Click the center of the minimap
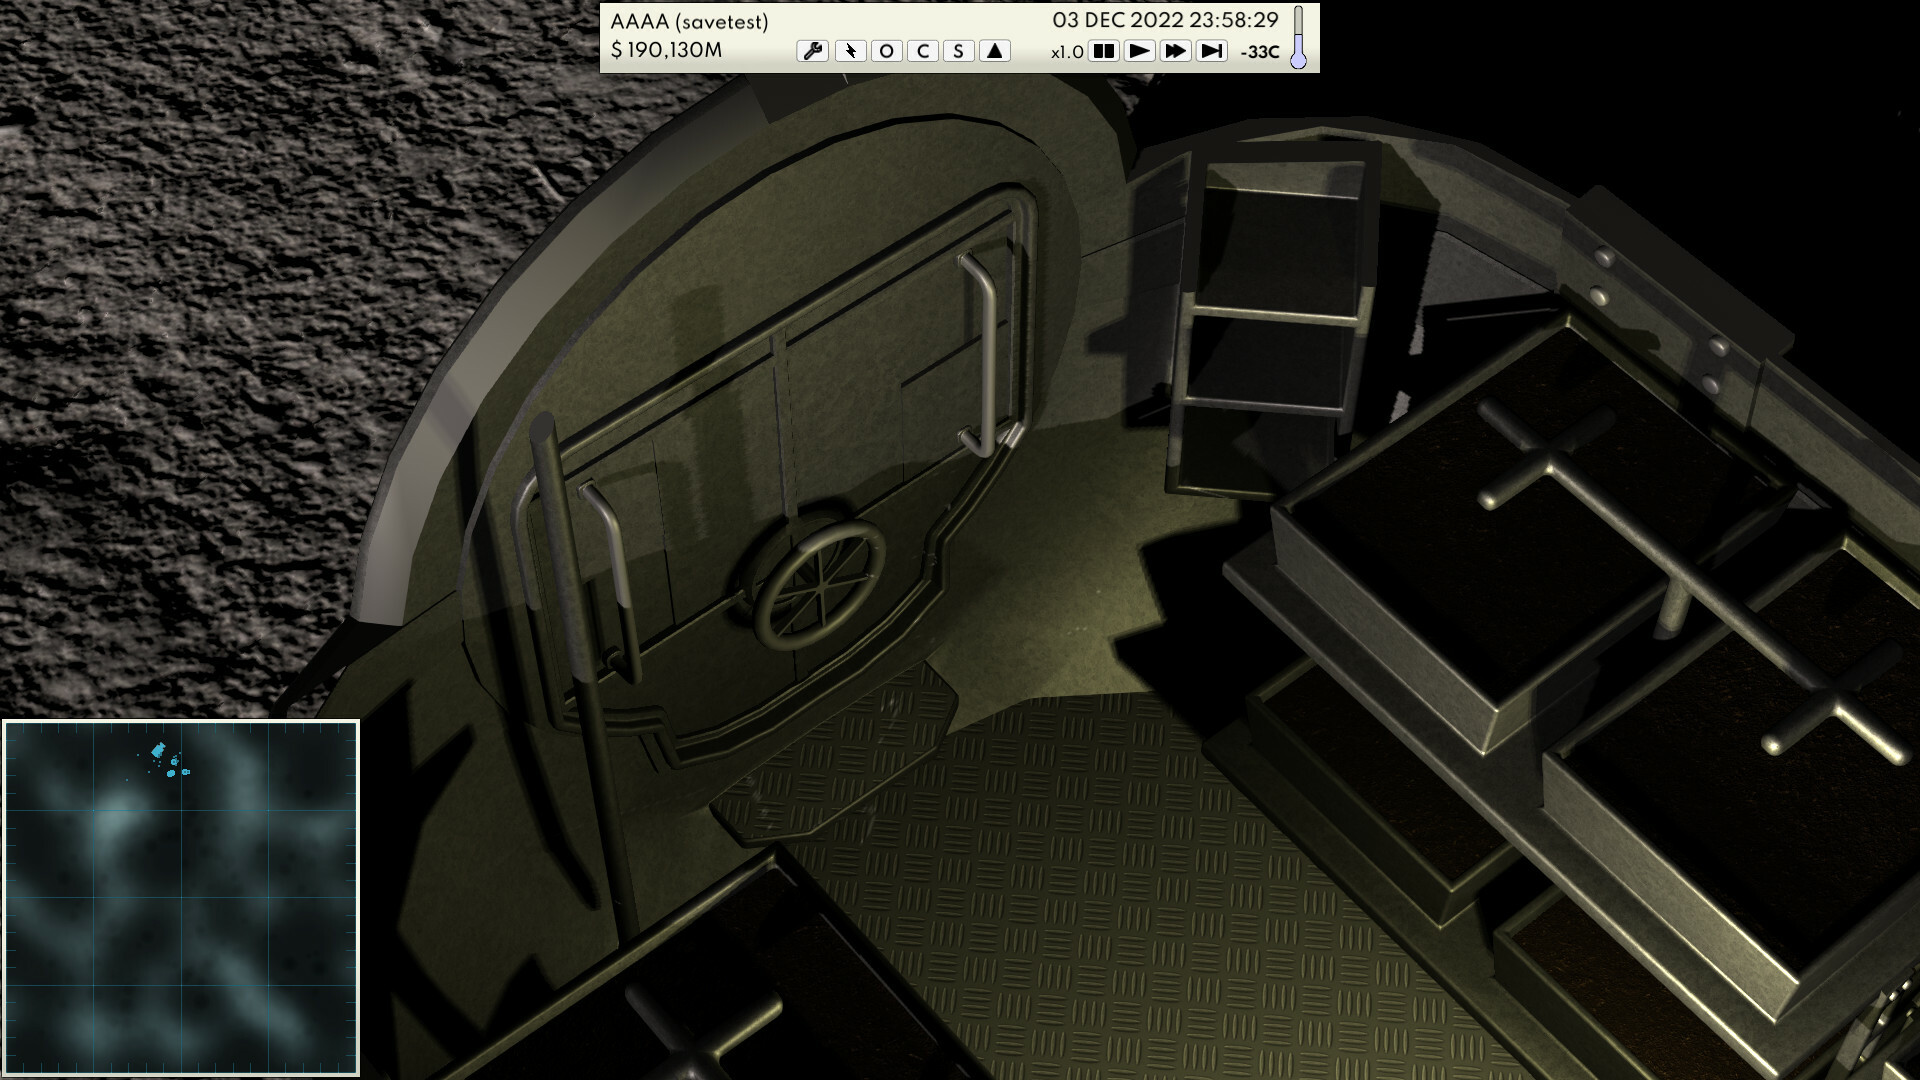 click(181, 898)
